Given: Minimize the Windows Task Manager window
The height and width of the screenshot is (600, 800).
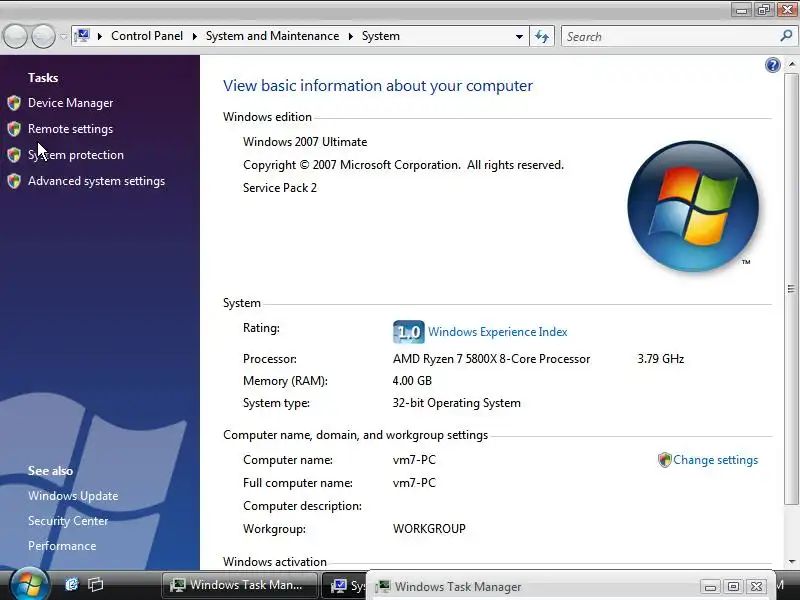Looking at the screenshot, I should (710, 587).
